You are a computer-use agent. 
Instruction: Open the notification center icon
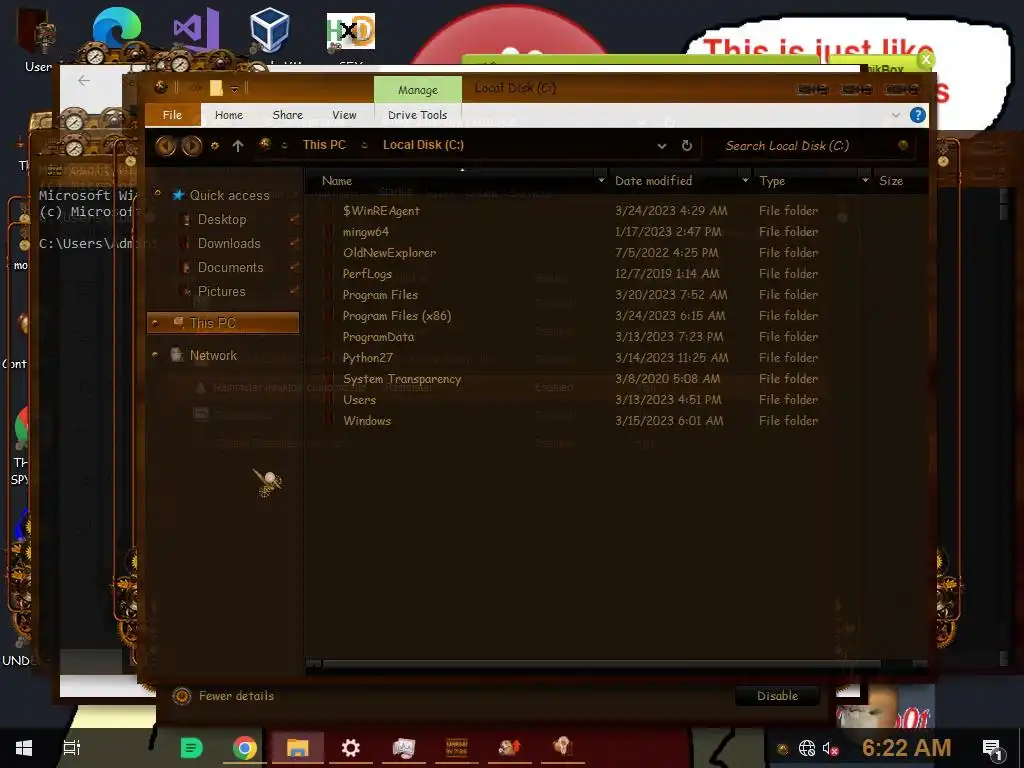point(992,749)
